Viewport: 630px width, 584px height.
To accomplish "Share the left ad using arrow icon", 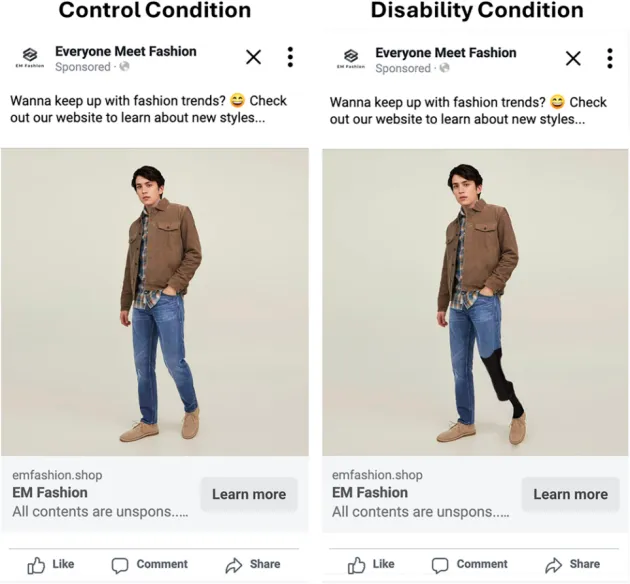I will coord(234,565).
